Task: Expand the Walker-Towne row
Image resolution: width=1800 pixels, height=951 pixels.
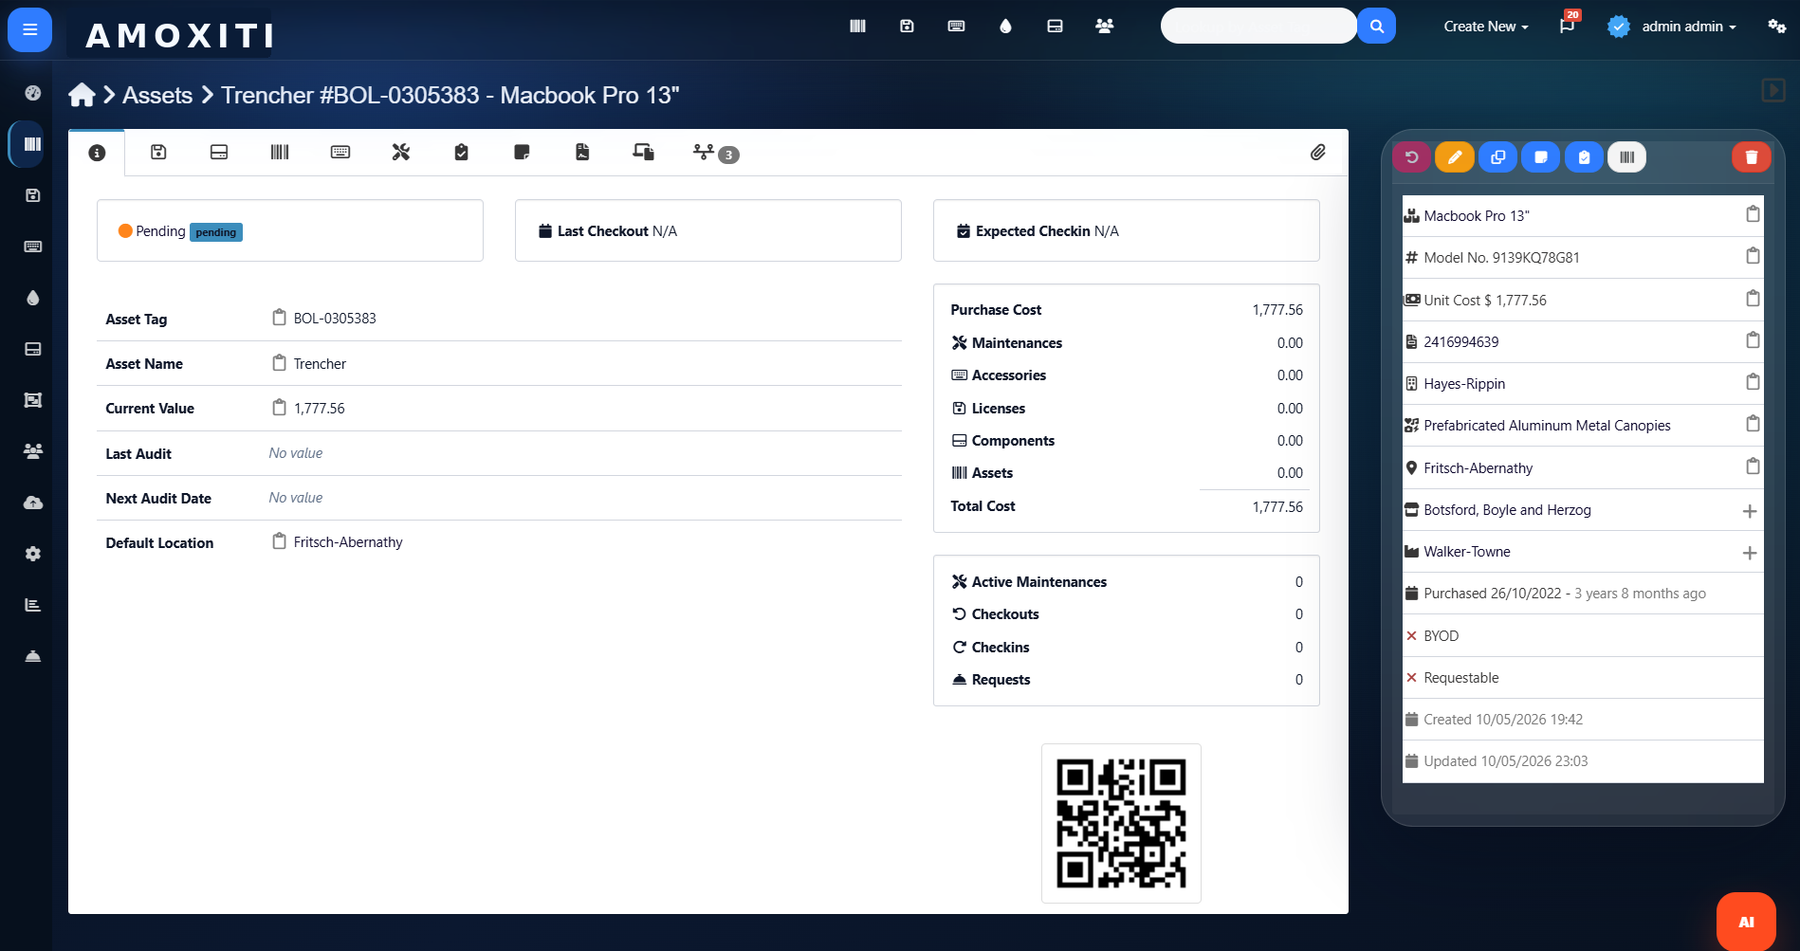Action: [1749, 553]
